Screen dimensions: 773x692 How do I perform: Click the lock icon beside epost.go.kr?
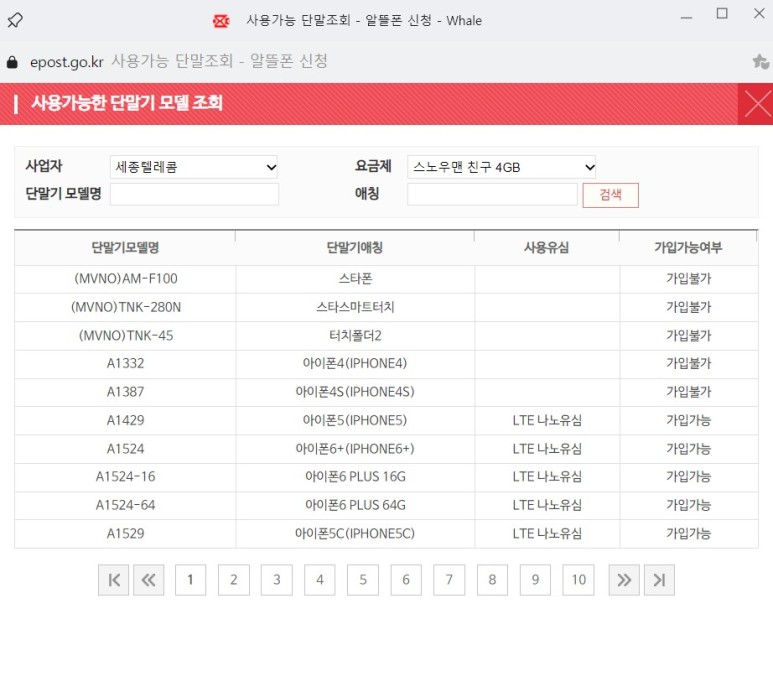click(x=12, y=62)
